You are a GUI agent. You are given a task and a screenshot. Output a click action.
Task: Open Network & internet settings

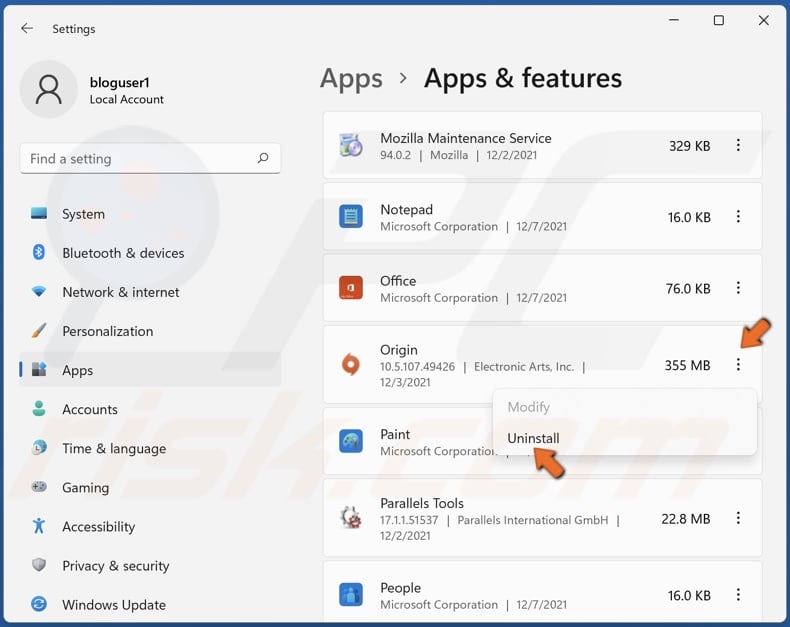pyautogui.click(x=150, y=292)
